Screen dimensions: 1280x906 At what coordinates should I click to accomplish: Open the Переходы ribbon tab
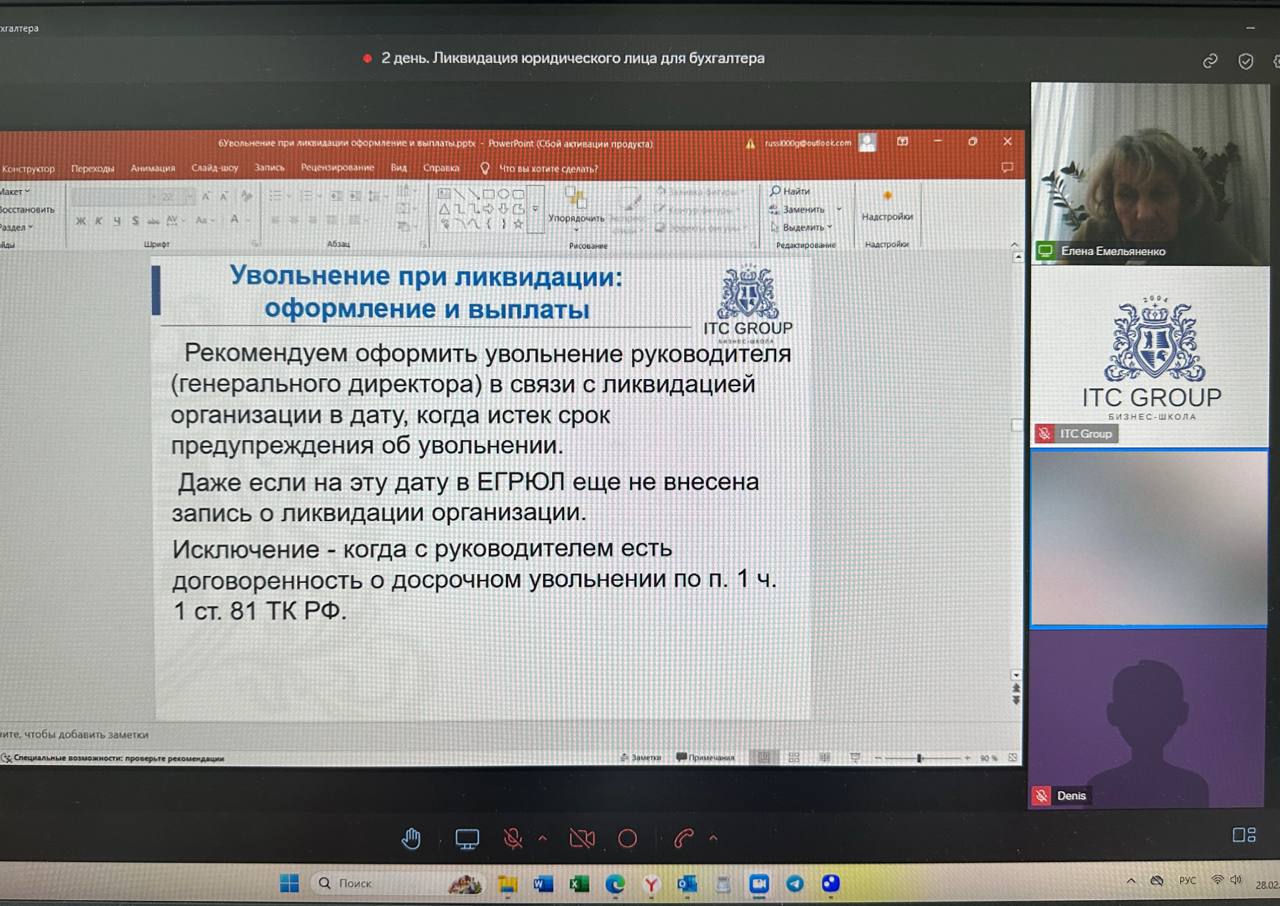click(x=92, y=169)
